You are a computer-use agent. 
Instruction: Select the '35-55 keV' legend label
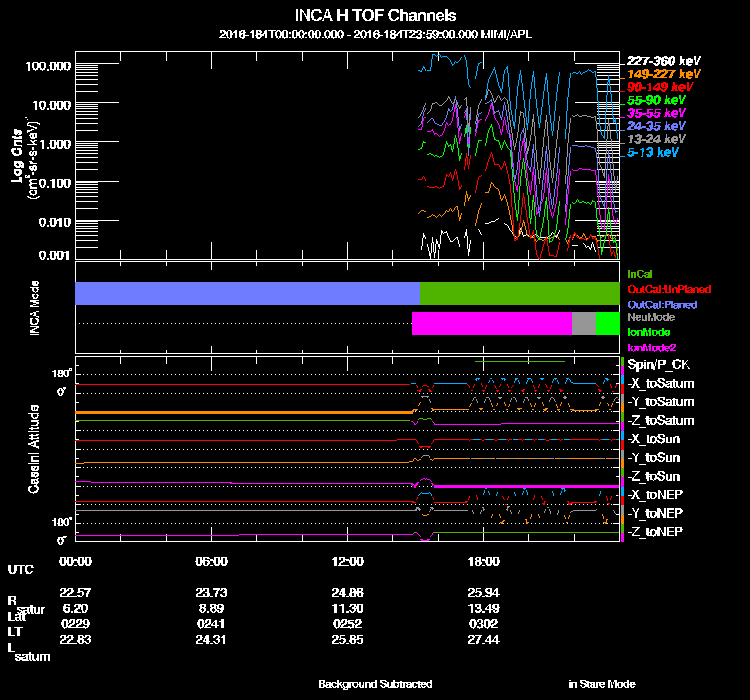pos(656,113)
